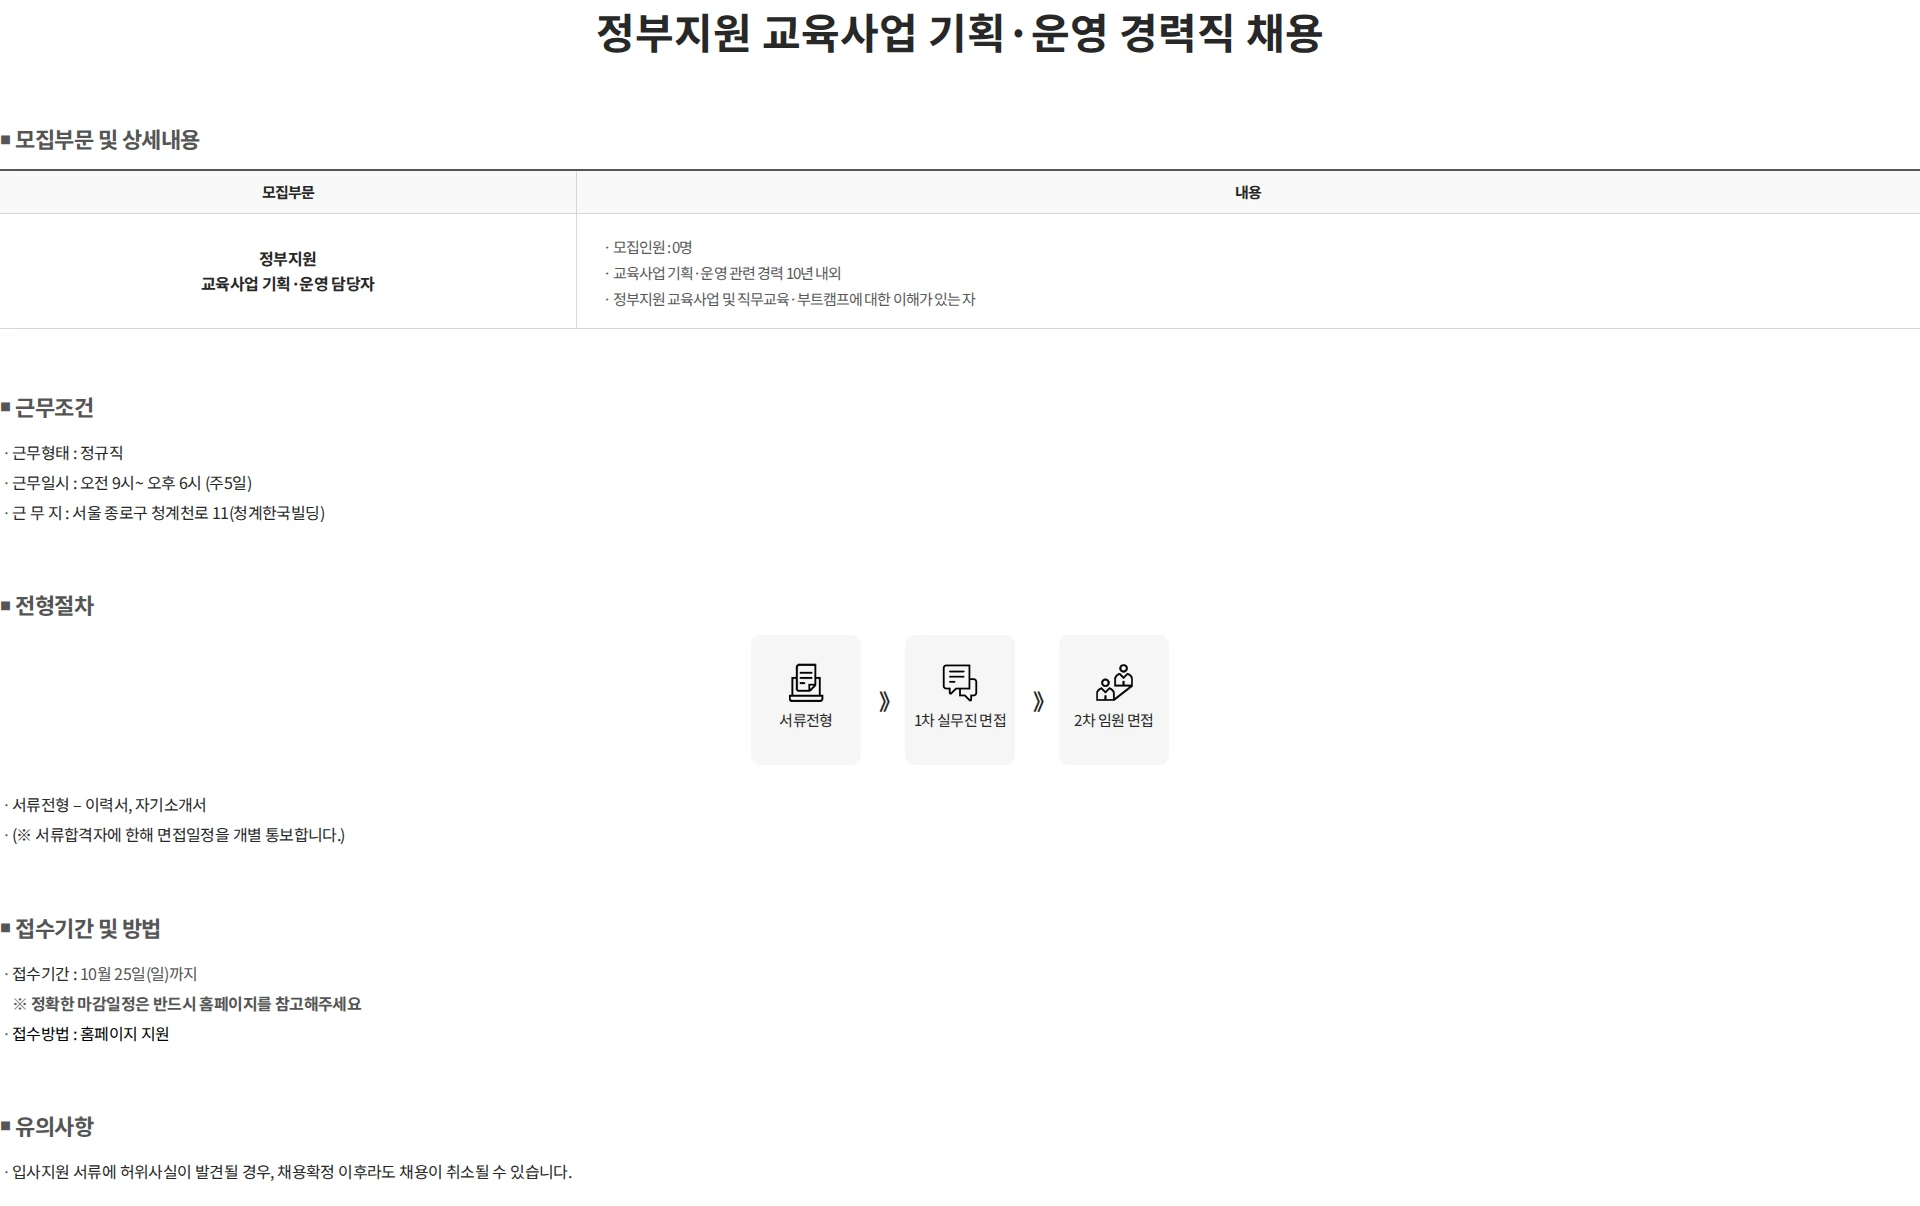Click the 부트캠프에 대한 이해가 있는 자 line
This screenshot has height=1206, width=1920.
click(790, 299)
